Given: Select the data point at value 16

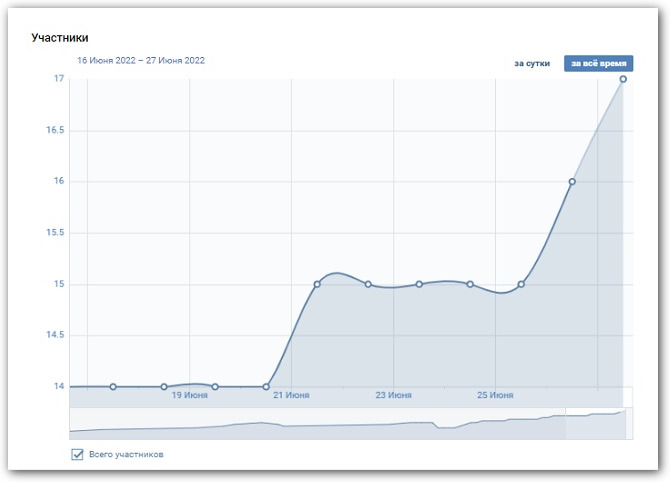Looking at the screenshot, I should click(572, 182).
